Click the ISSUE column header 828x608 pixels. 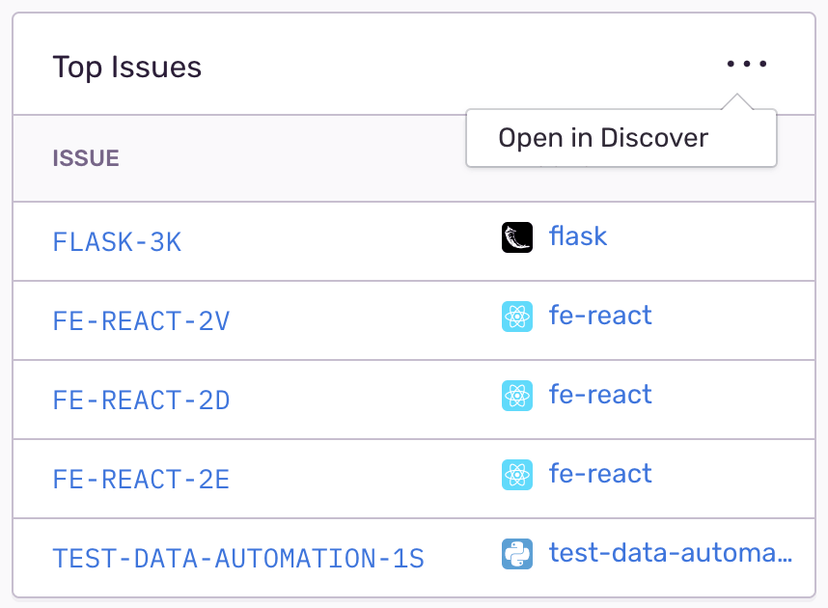click(x=85, y=158)
